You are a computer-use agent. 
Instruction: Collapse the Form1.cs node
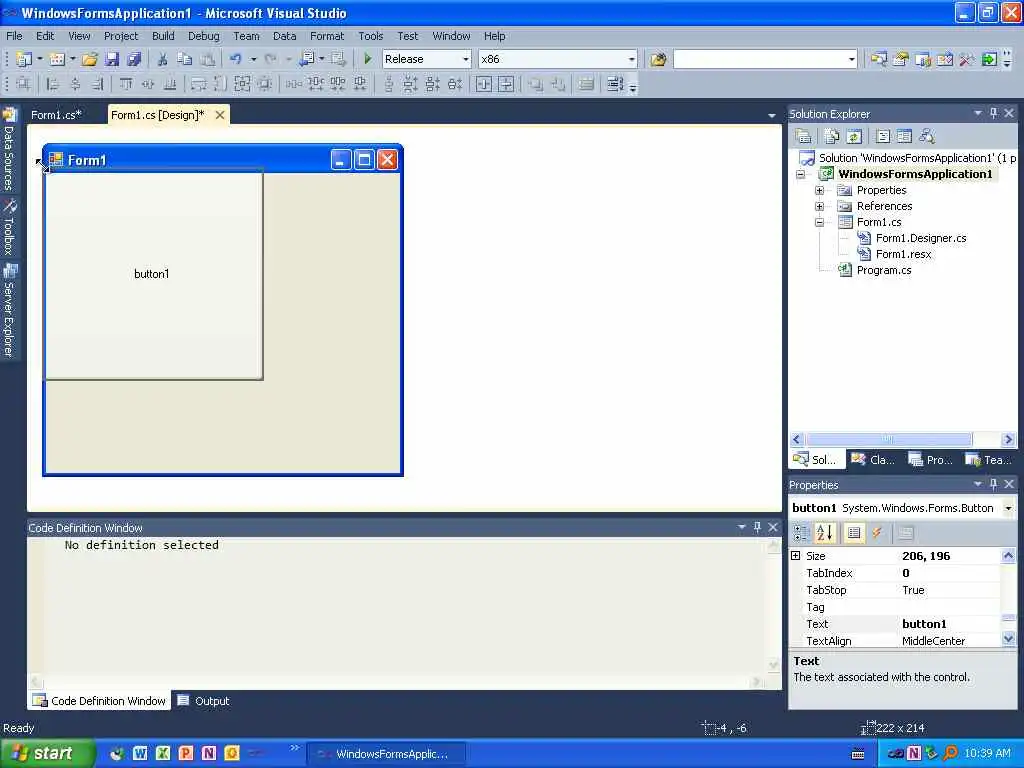click(x=820, y=222)
